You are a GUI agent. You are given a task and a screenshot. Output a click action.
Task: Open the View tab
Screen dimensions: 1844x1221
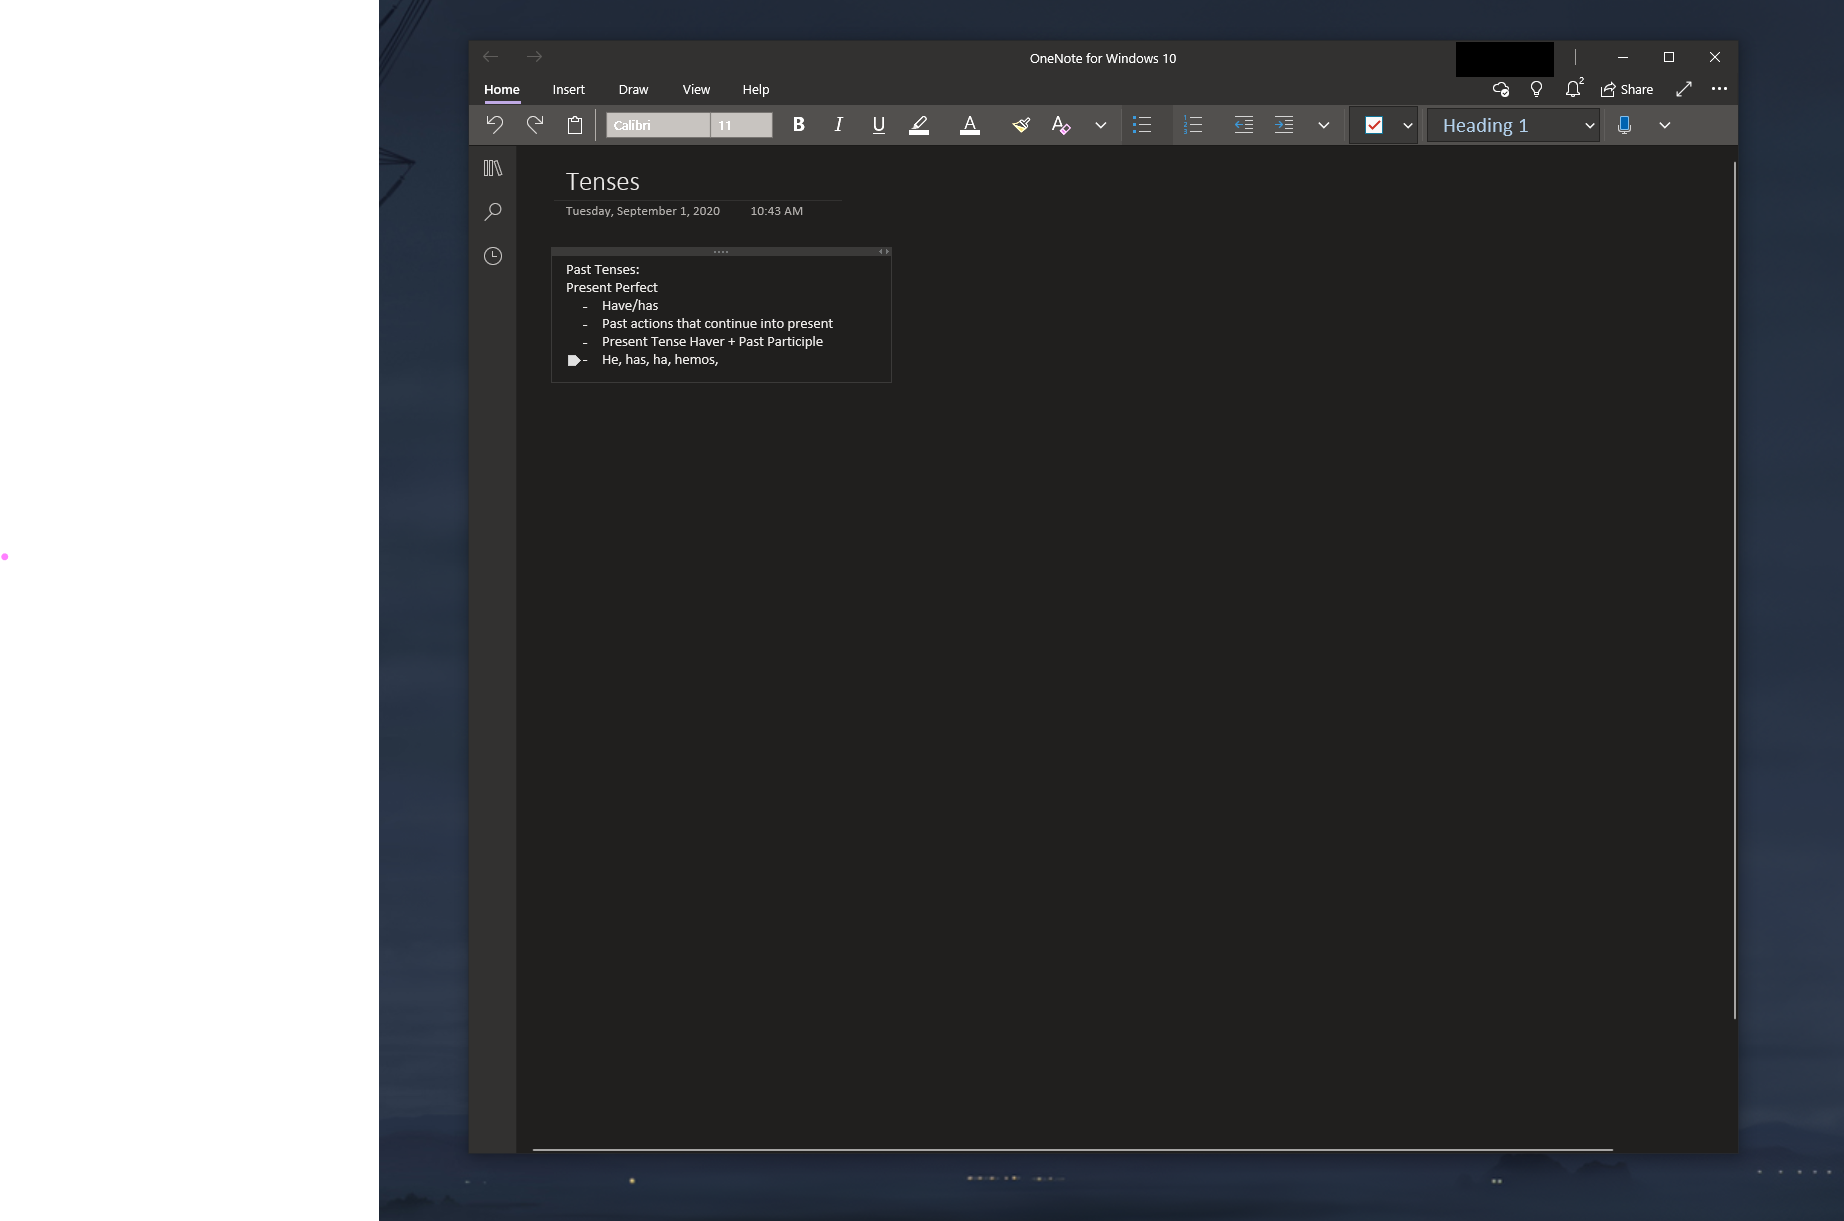point(696,90)
